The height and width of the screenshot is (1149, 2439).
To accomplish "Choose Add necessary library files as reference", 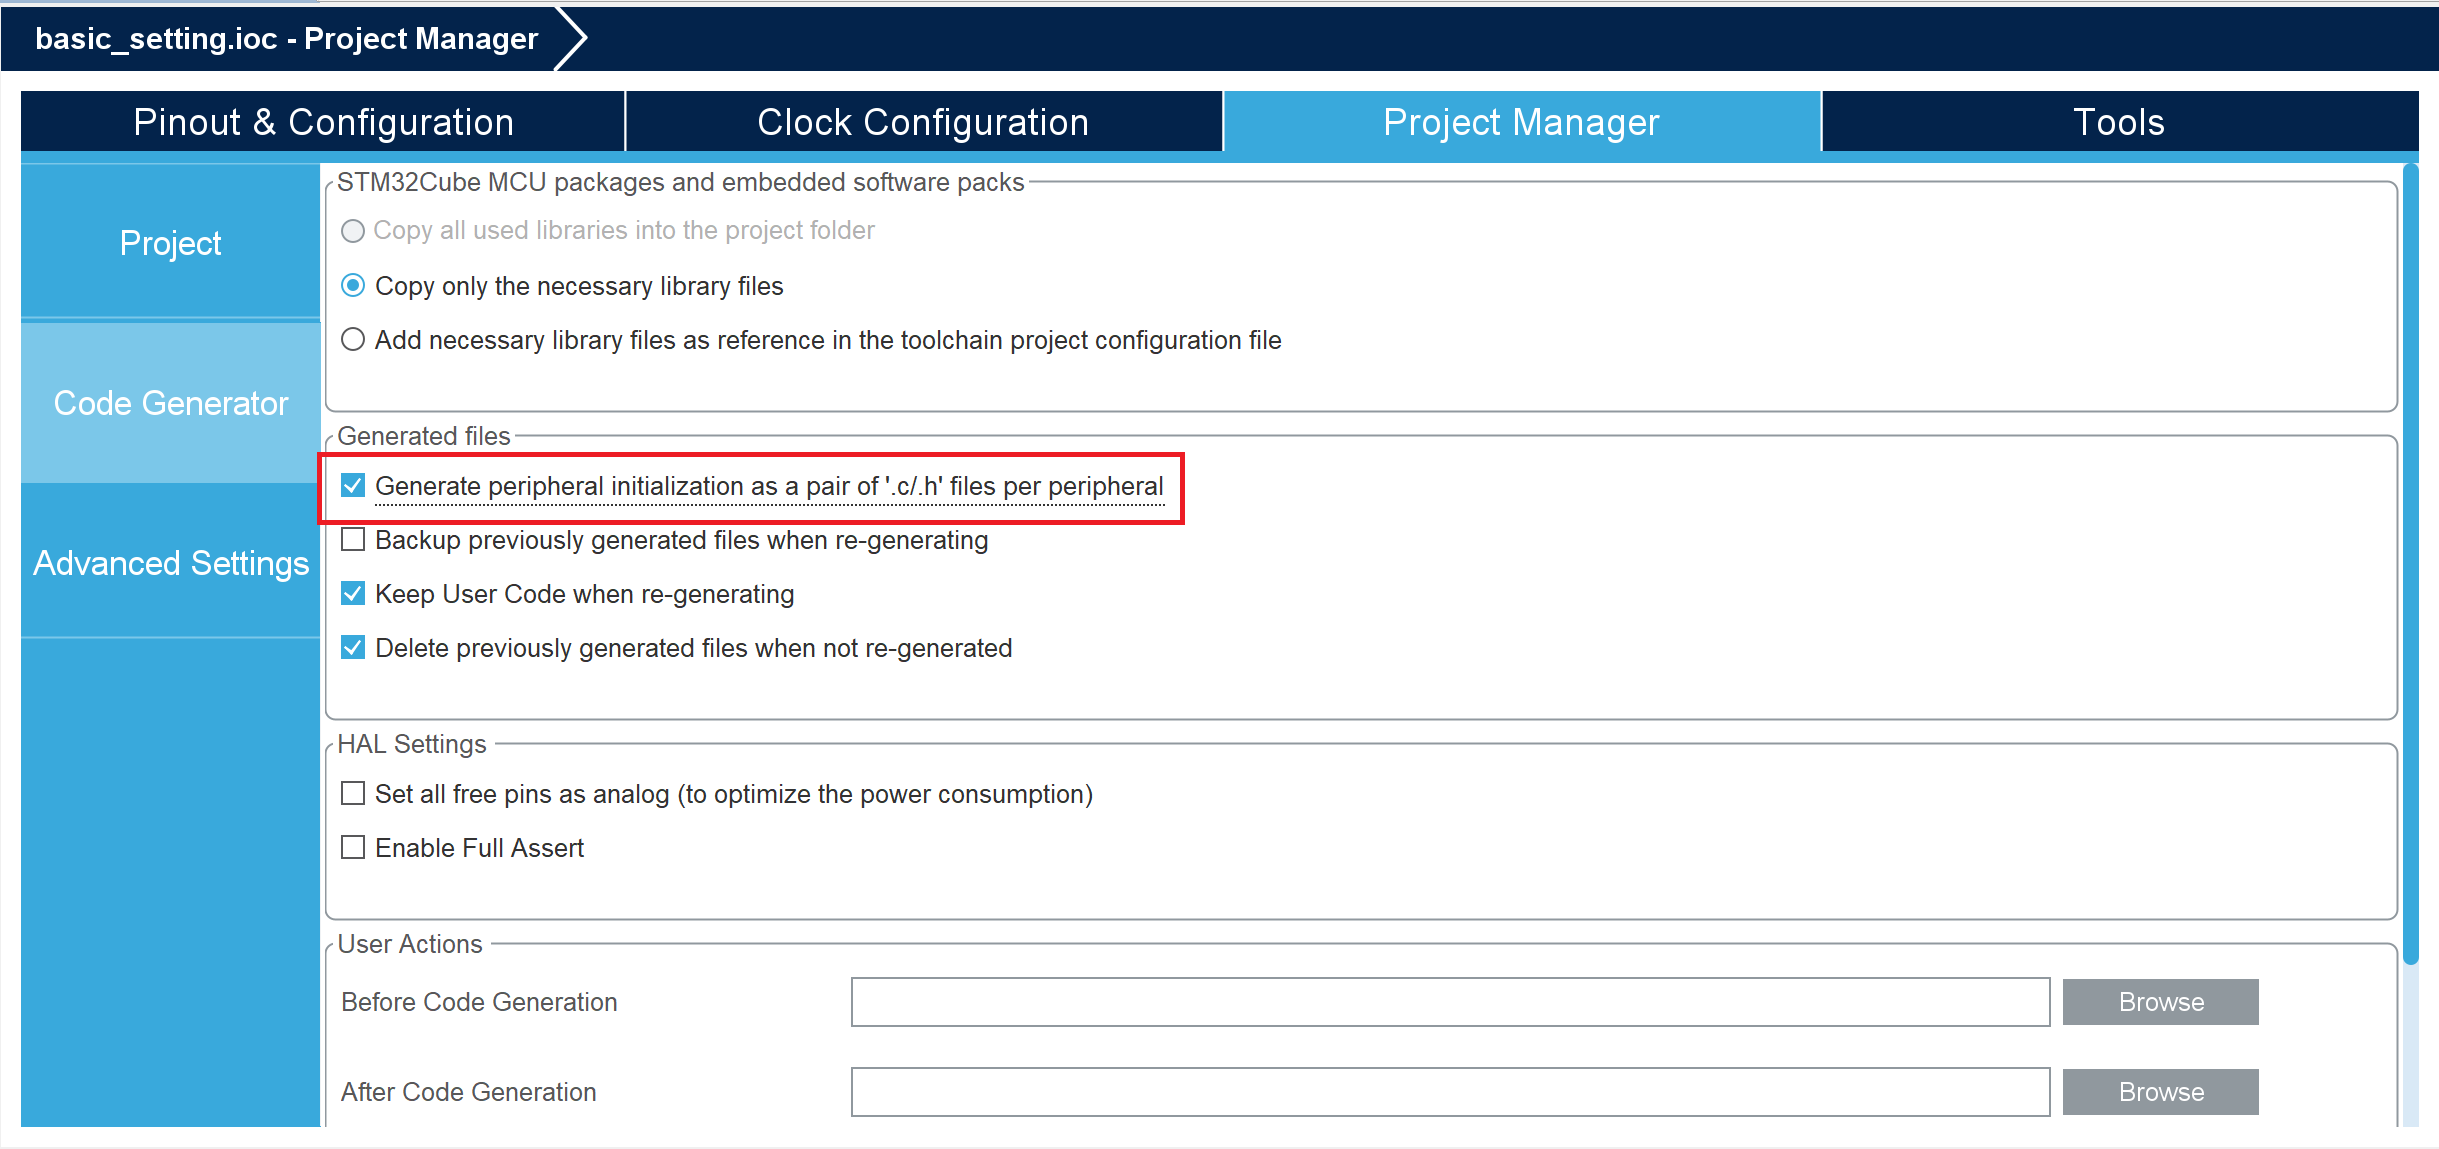I will tap(353, 340).
